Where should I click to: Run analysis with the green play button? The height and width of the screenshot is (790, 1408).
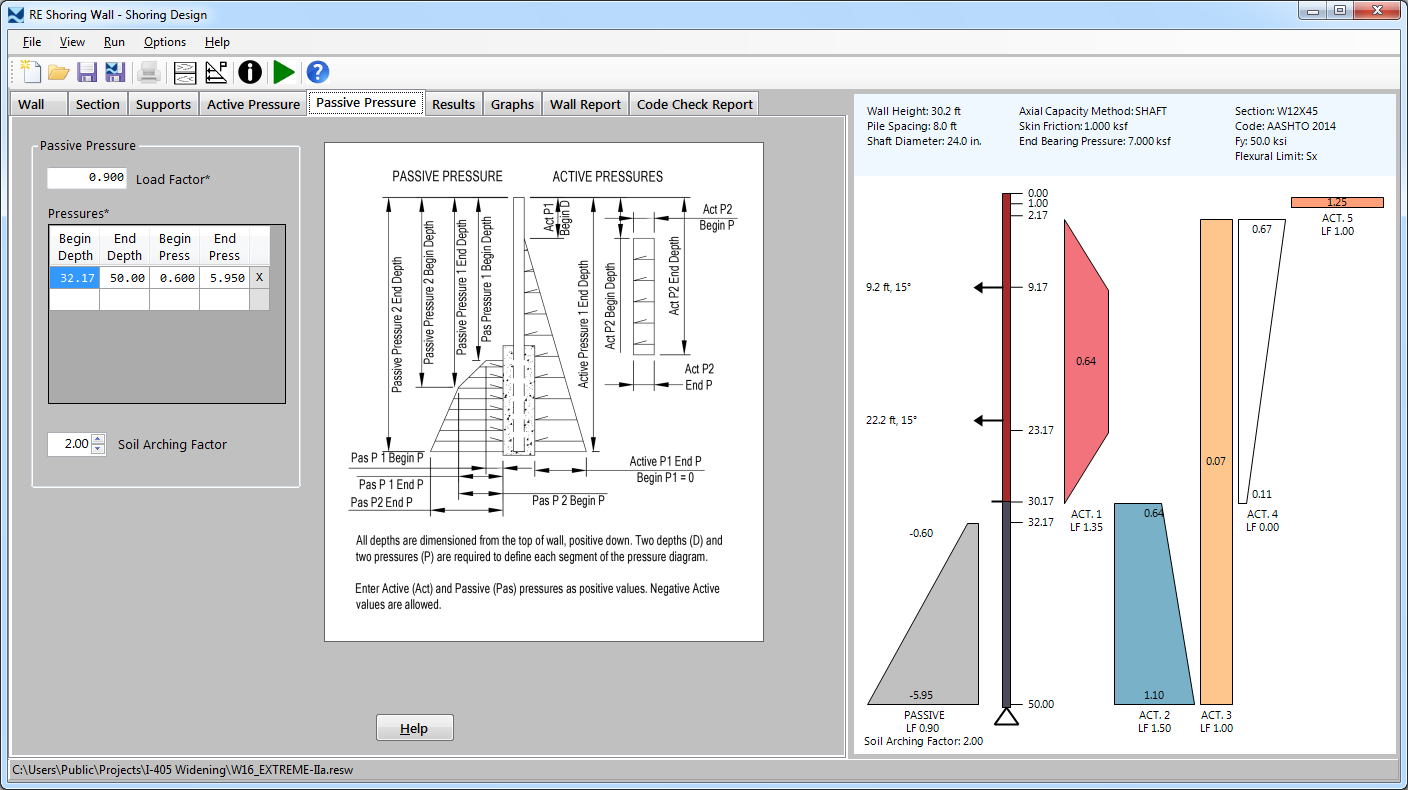pyautogui.click(x=284, y=72)
